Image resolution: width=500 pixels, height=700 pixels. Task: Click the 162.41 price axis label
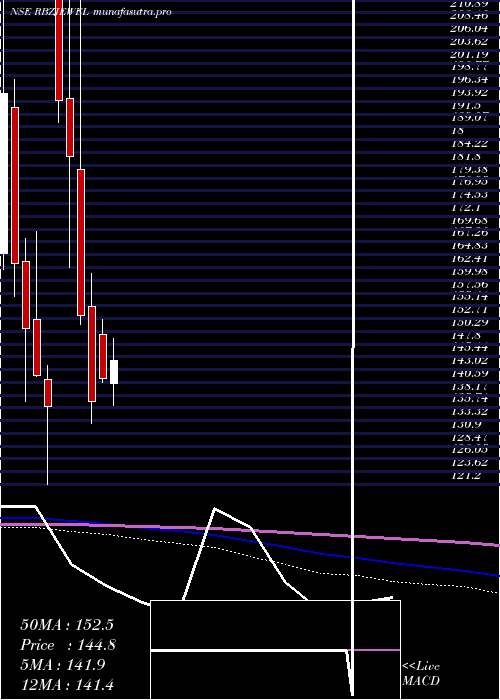[469, 258]
